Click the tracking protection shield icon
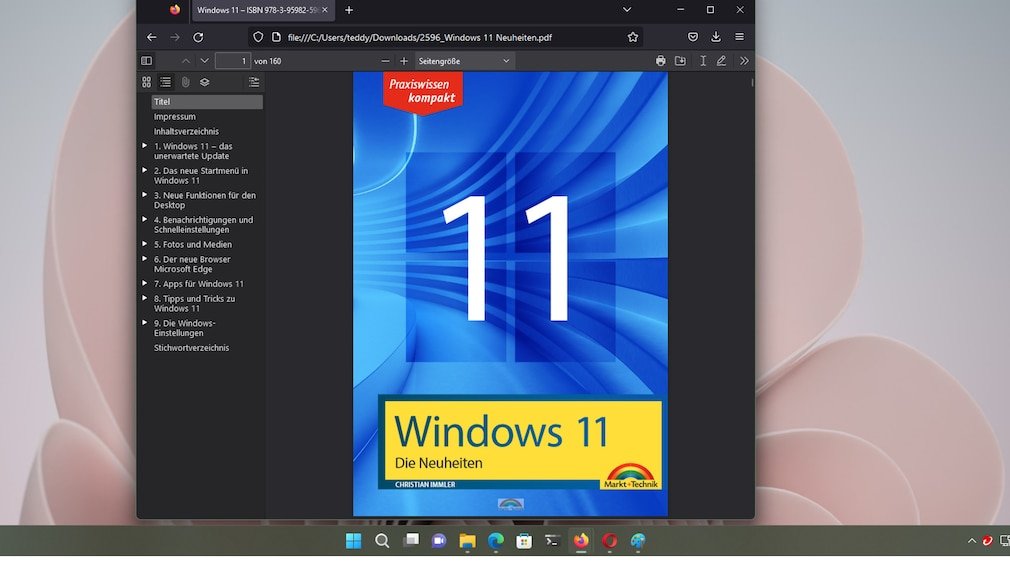The height and width of the screenshot is (568, 1010). point(258,37)
